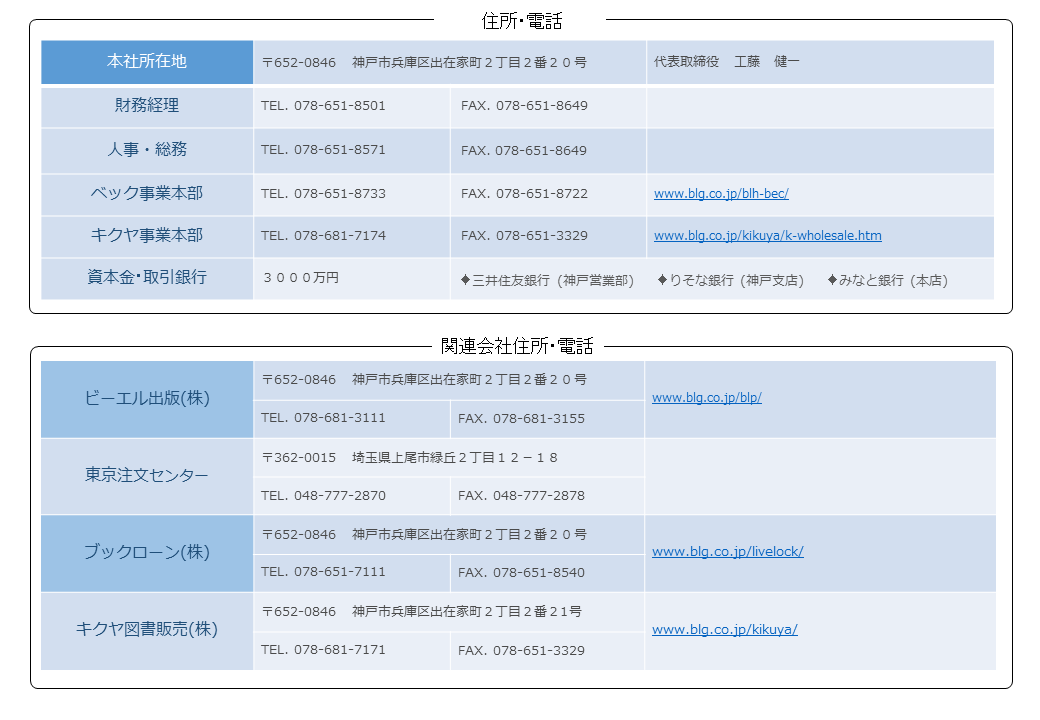Select the 資本金・取引銀行 row label
Viewport: 1040px width, 720px height.
click(x=147, y=277)
